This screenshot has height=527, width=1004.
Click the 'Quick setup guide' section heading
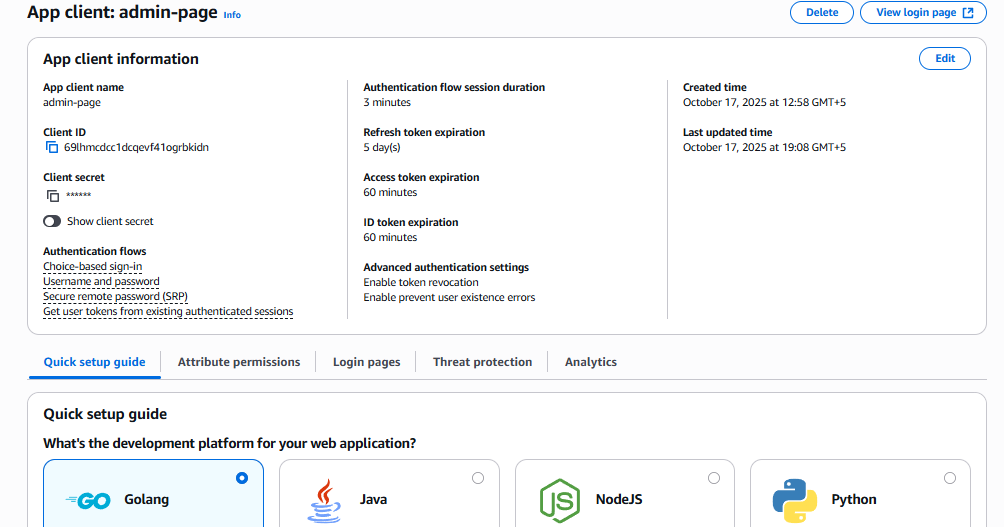[105, 414]
